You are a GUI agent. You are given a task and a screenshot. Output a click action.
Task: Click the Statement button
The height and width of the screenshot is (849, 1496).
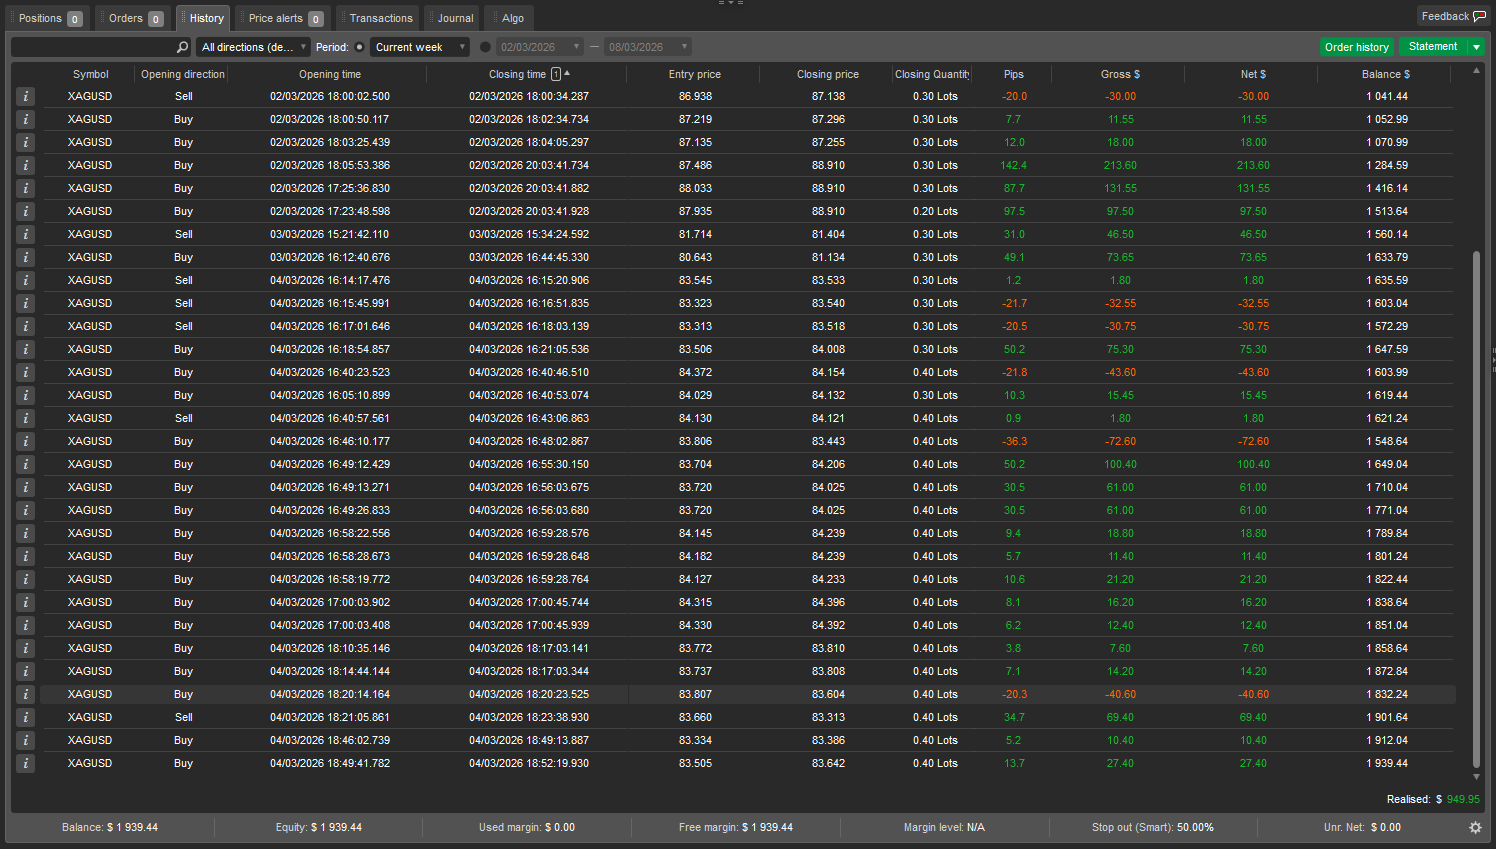(1432, 47)
